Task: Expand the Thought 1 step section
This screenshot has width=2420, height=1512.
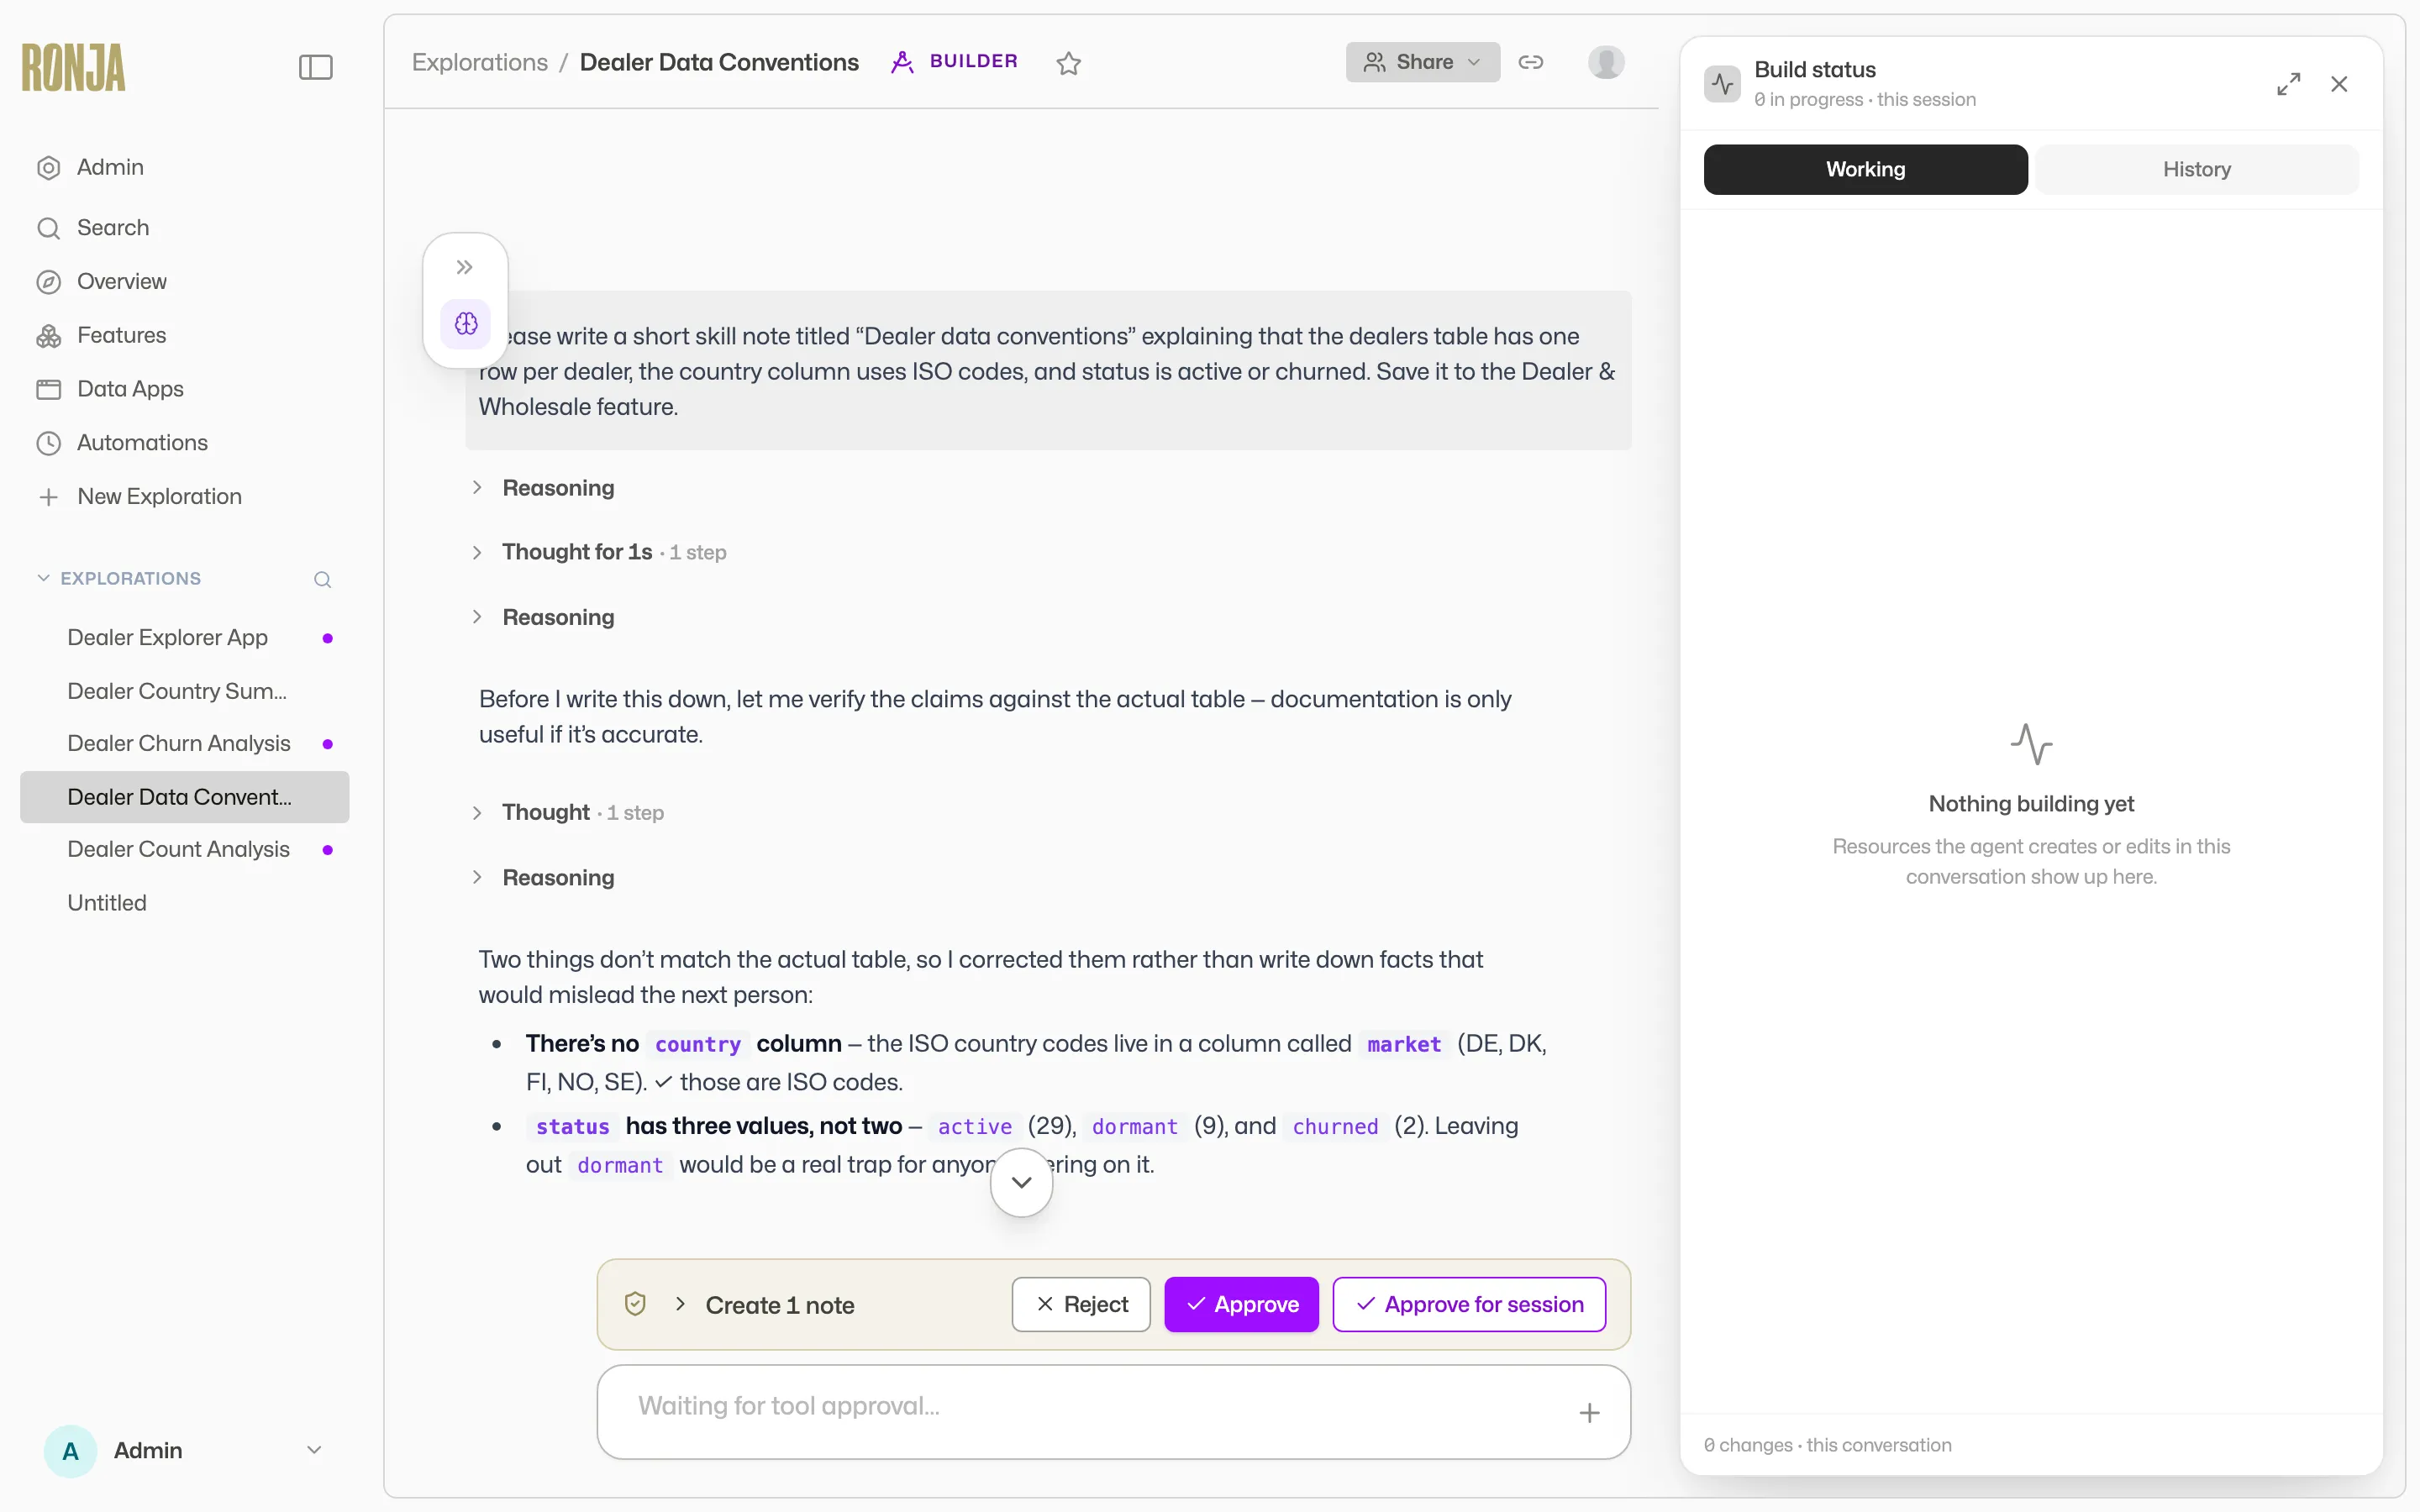Action: coord(568,812)
